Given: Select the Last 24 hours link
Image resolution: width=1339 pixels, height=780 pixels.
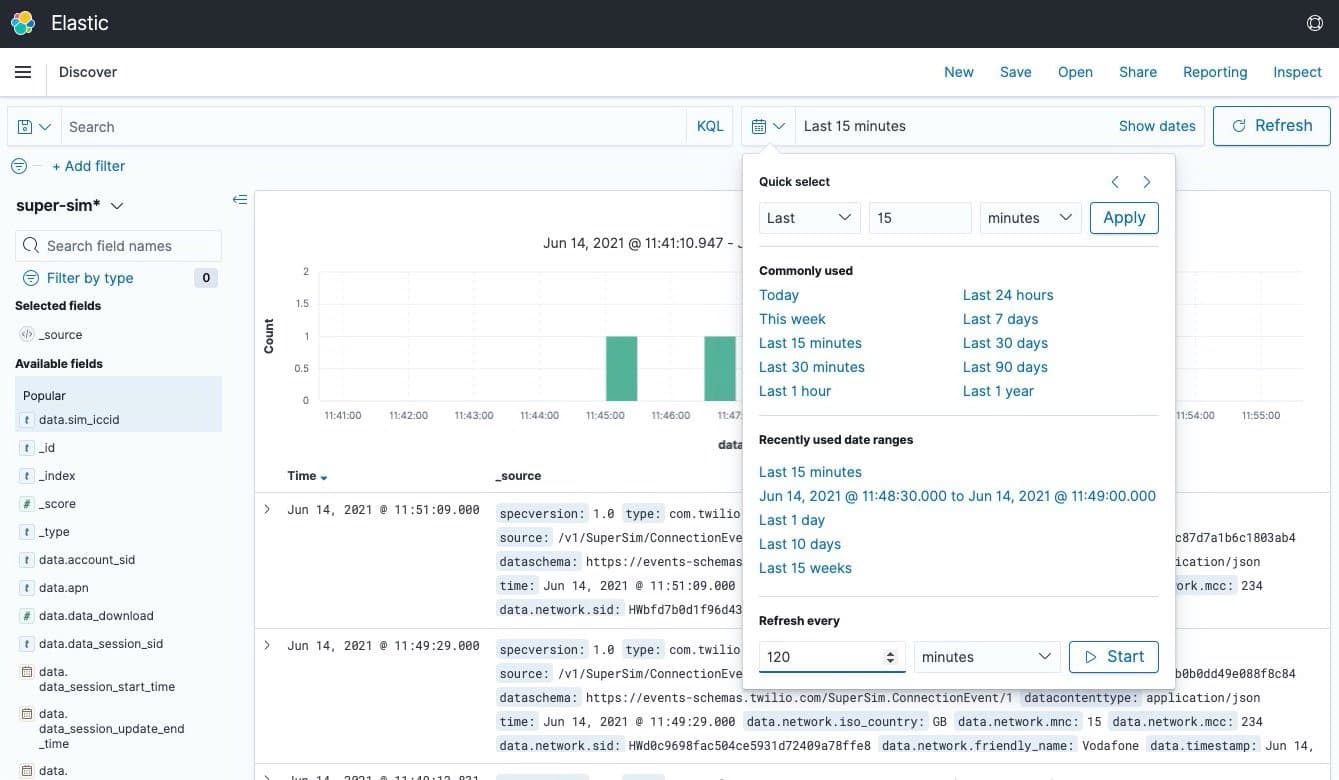Looking at the screenshot, I should (1007, 295).
